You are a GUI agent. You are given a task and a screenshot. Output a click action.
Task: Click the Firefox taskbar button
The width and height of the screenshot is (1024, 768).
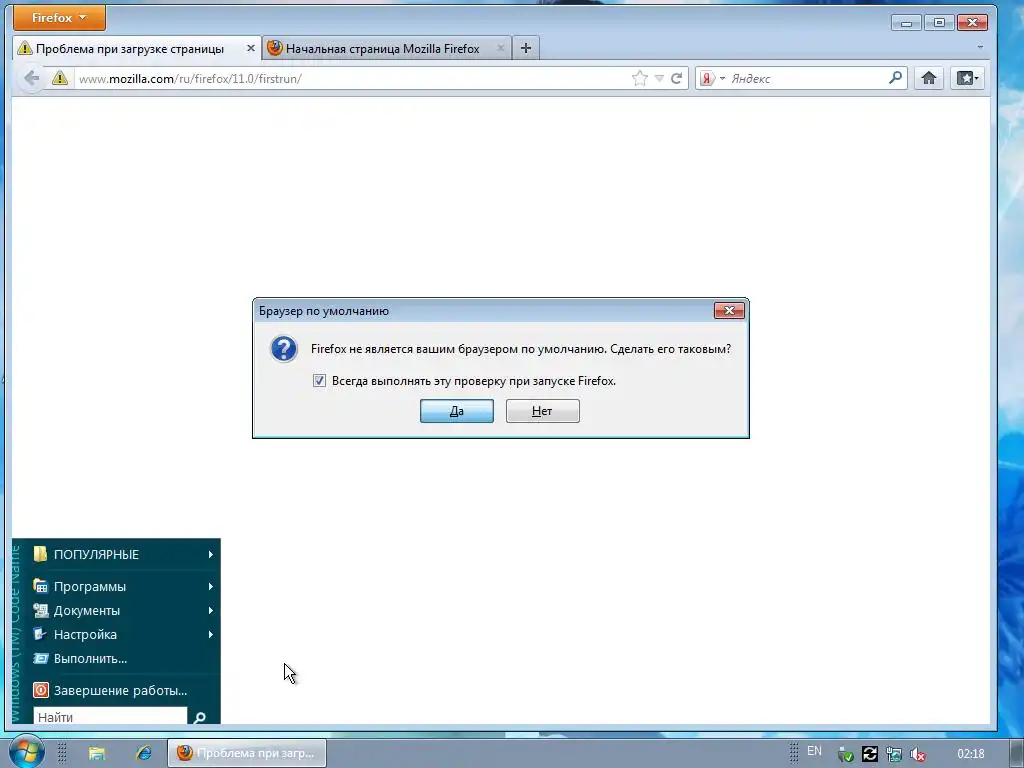(x=247, y=753)
